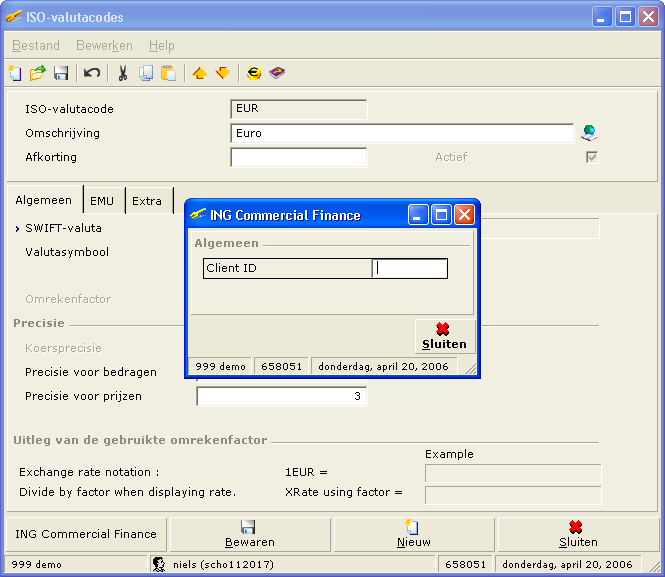Open the Help menu

tap(162, 45)
